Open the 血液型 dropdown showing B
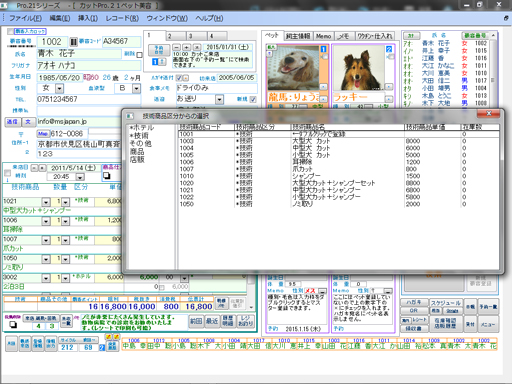This screenshot has width=512, height=384. [x=136, y=89]
